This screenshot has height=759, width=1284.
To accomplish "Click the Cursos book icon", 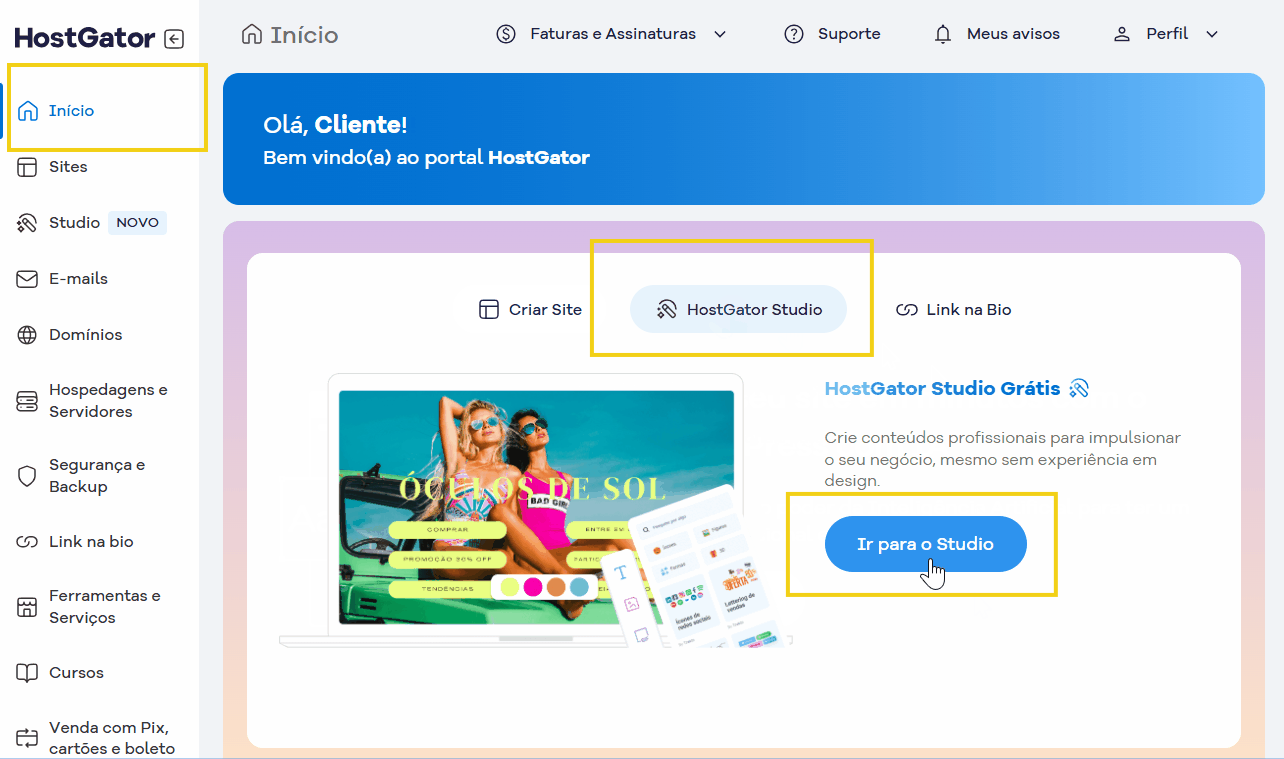I will pos(28,673).
